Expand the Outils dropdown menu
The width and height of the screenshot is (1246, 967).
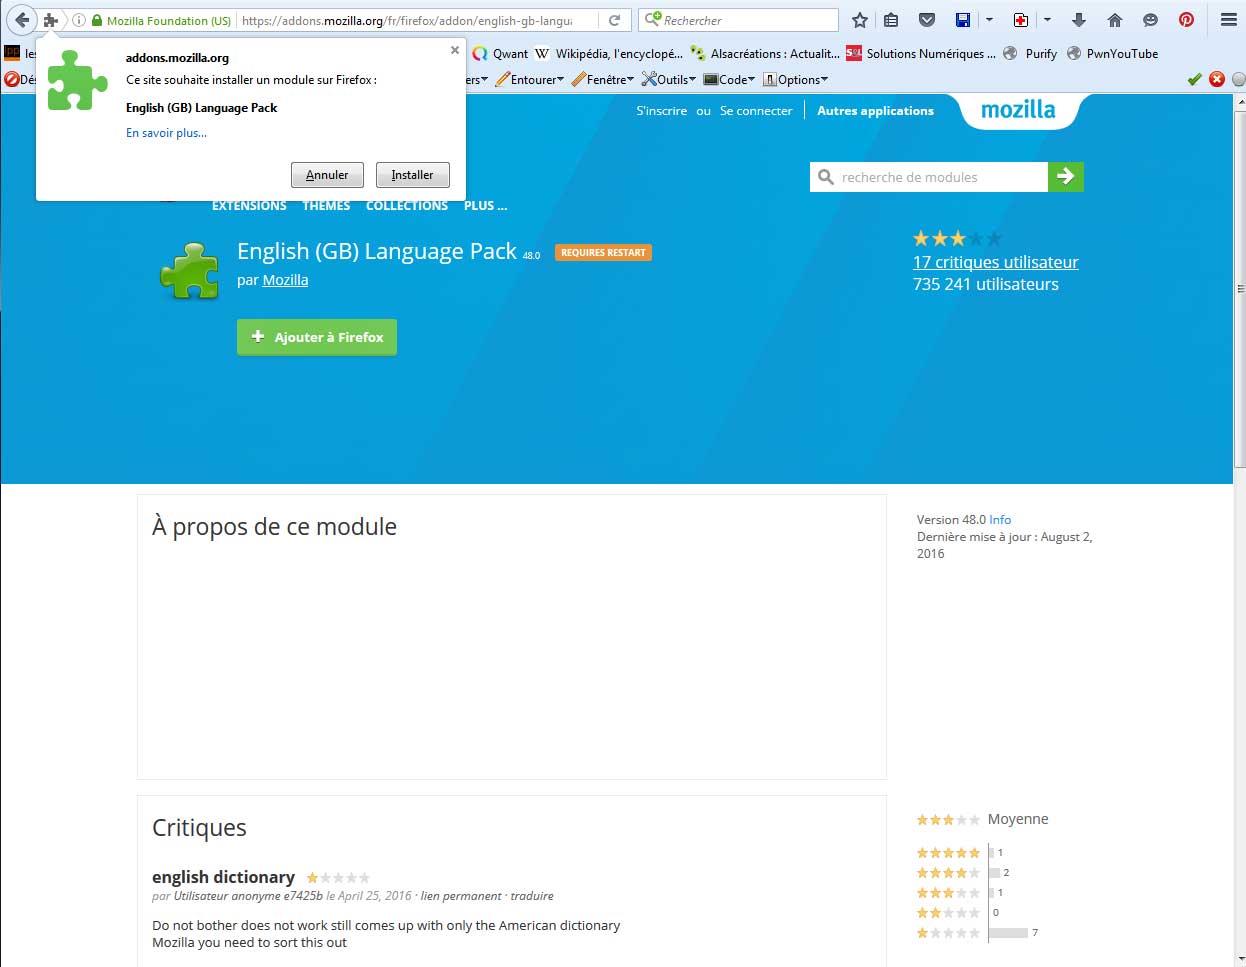tap(669, 80)
